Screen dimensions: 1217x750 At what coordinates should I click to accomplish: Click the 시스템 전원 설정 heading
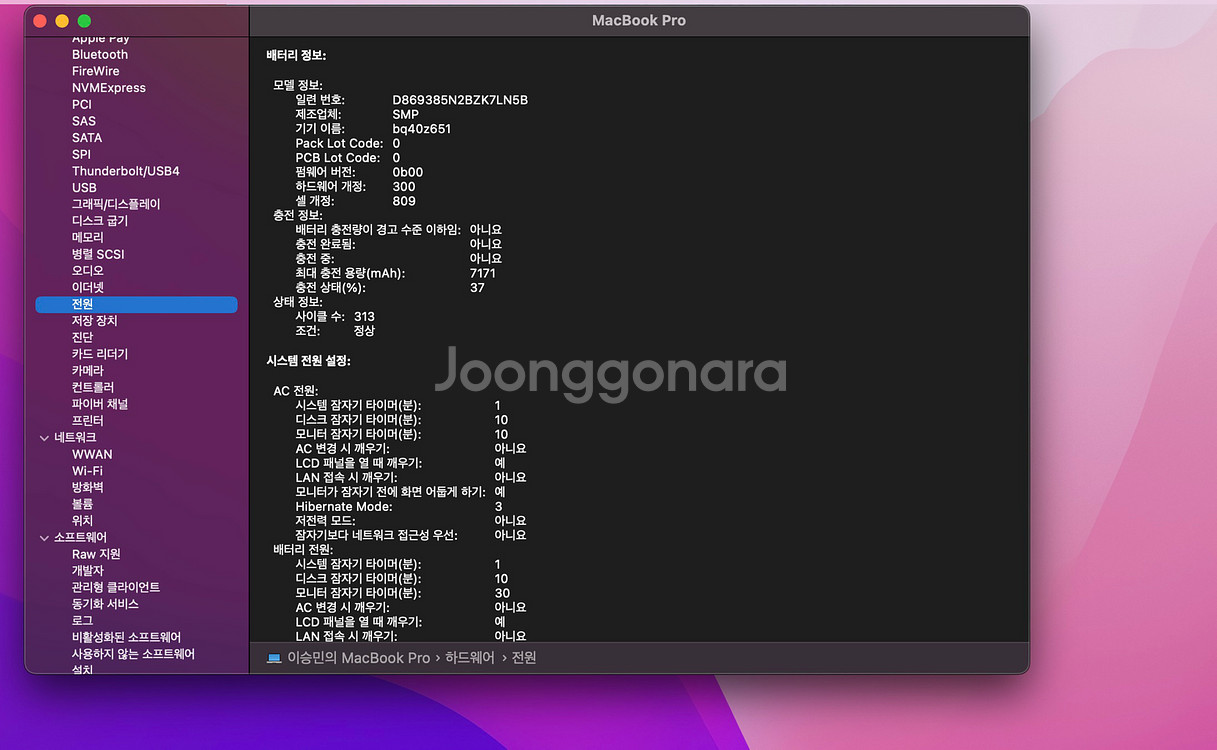tap(308, 361)
